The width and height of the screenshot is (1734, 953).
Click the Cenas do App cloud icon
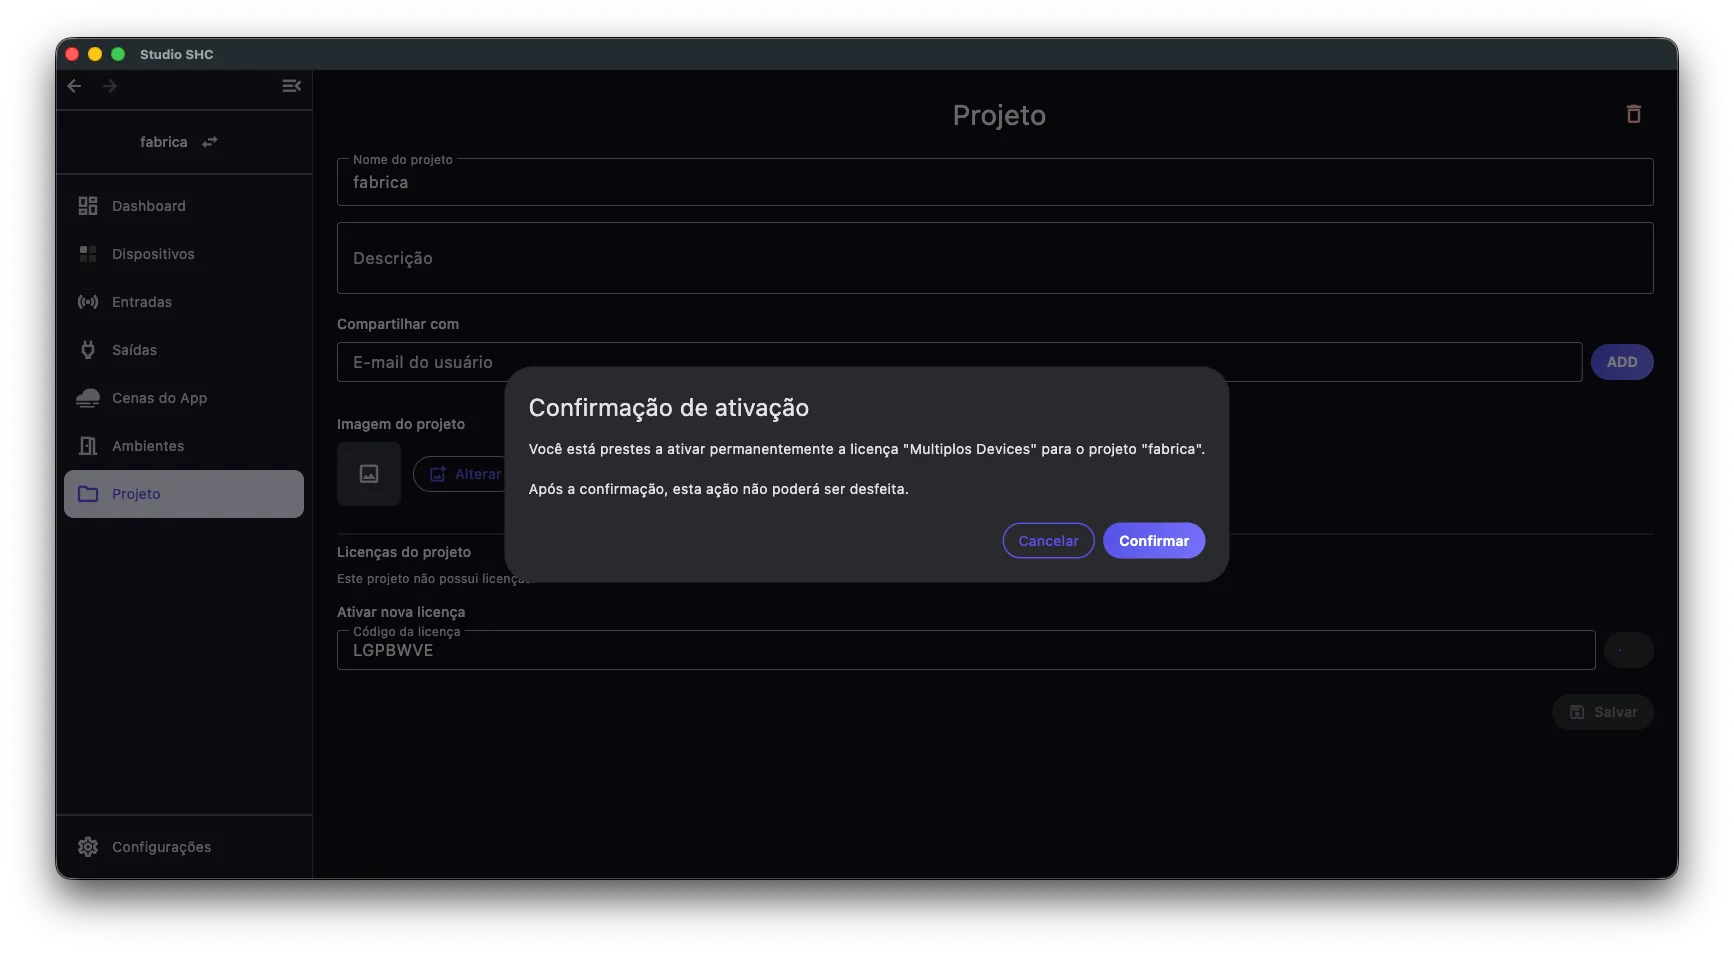click(x=88, y=398)
